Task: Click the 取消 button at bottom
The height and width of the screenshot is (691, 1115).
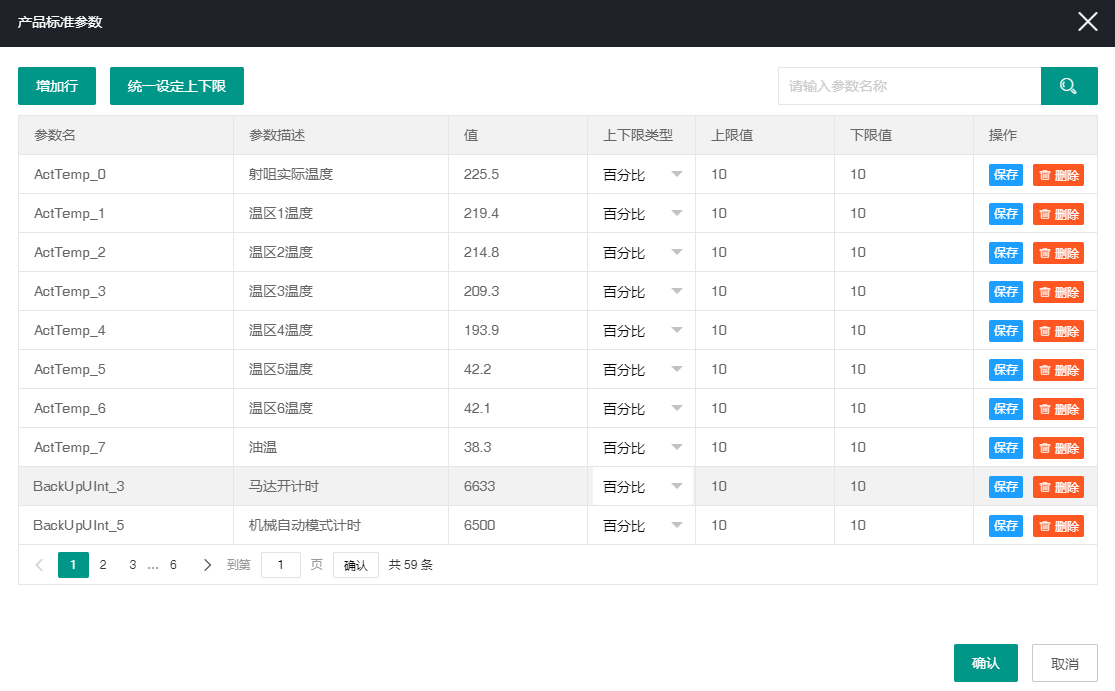Action: click(1064, 662)
